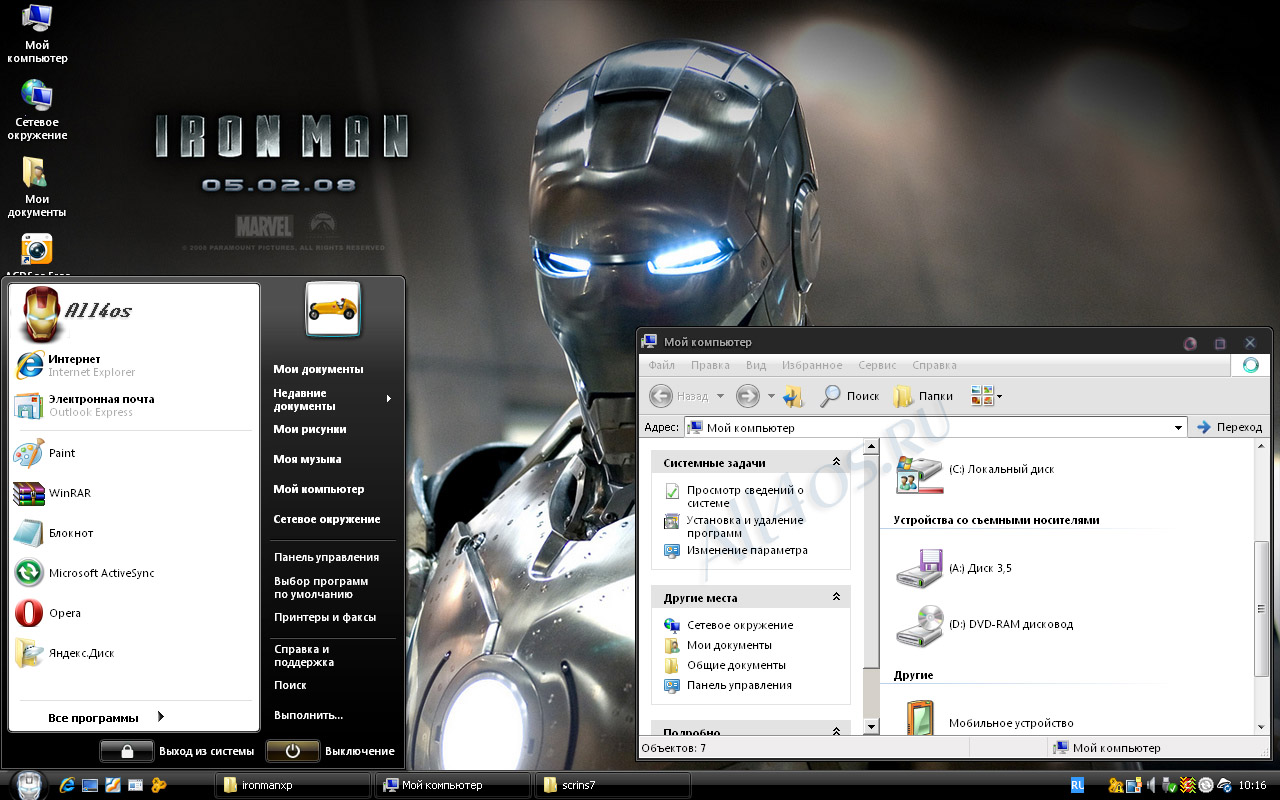Viewport: 1280px width, 800px height.
Task: Launch Internet Explorer from Quick Launch
Action: coord(68,785)
